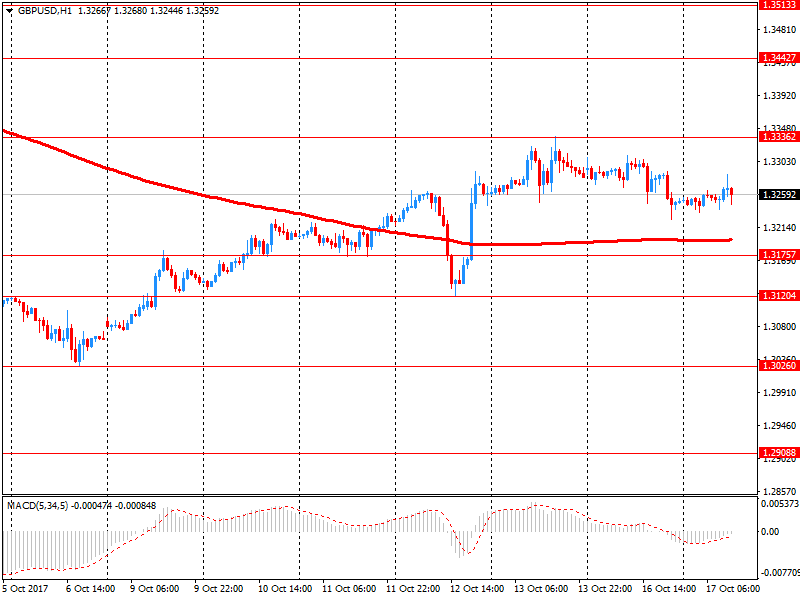Select the 1.29088 red level label
This screenshot has height=600, width=800.
[779, 453]
